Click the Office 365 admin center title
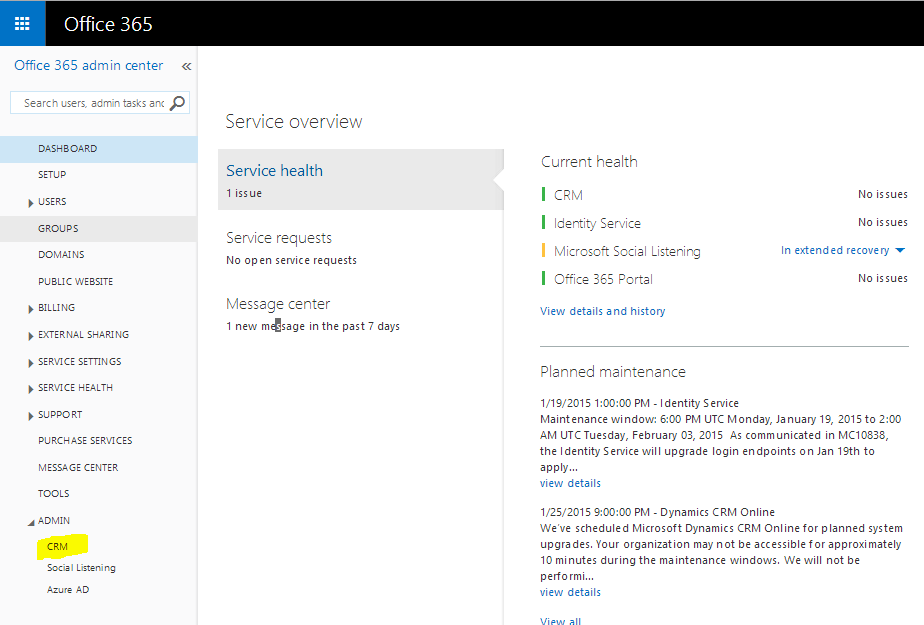Viewport: 924px width, 625px height. point(89,66)
